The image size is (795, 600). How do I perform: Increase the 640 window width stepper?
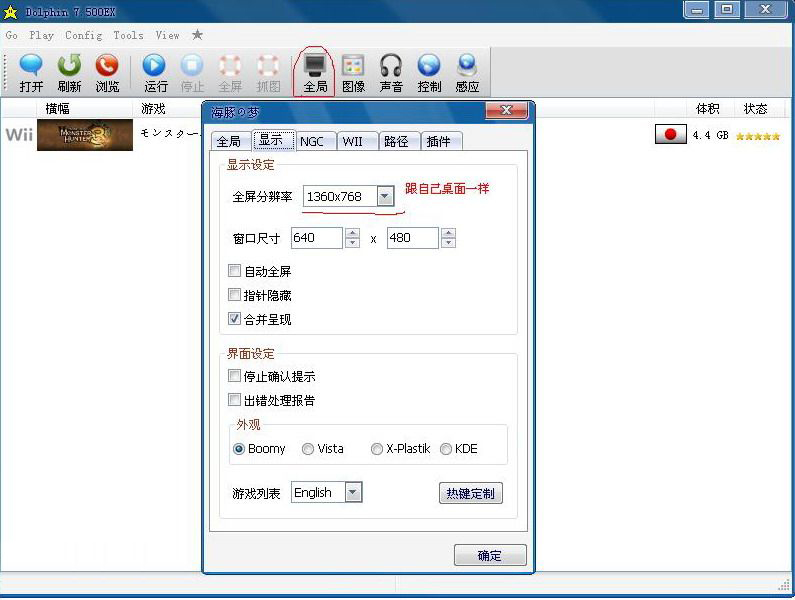coord(352,233)
